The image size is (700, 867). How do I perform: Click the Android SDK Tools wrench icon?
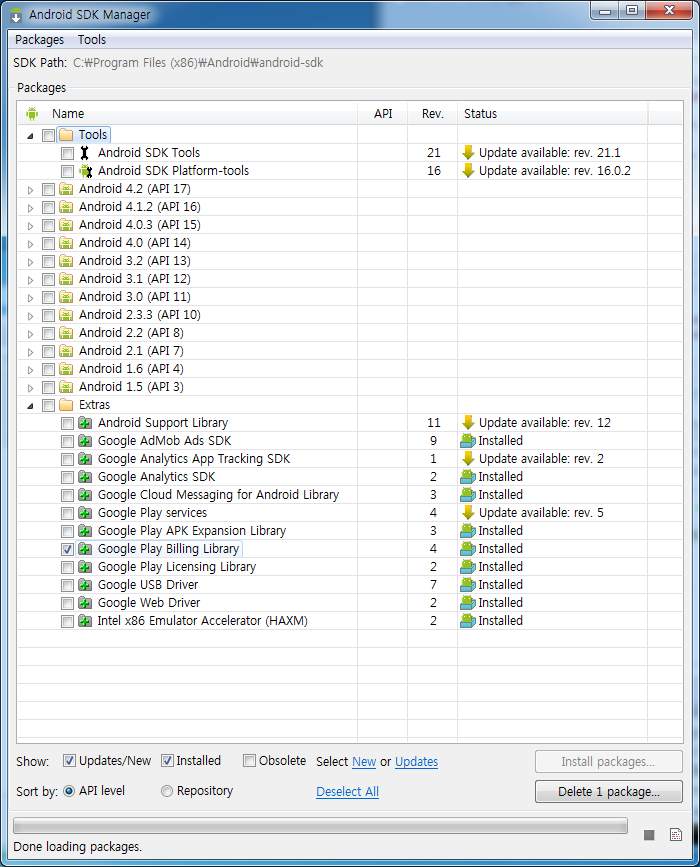[85, 153]
